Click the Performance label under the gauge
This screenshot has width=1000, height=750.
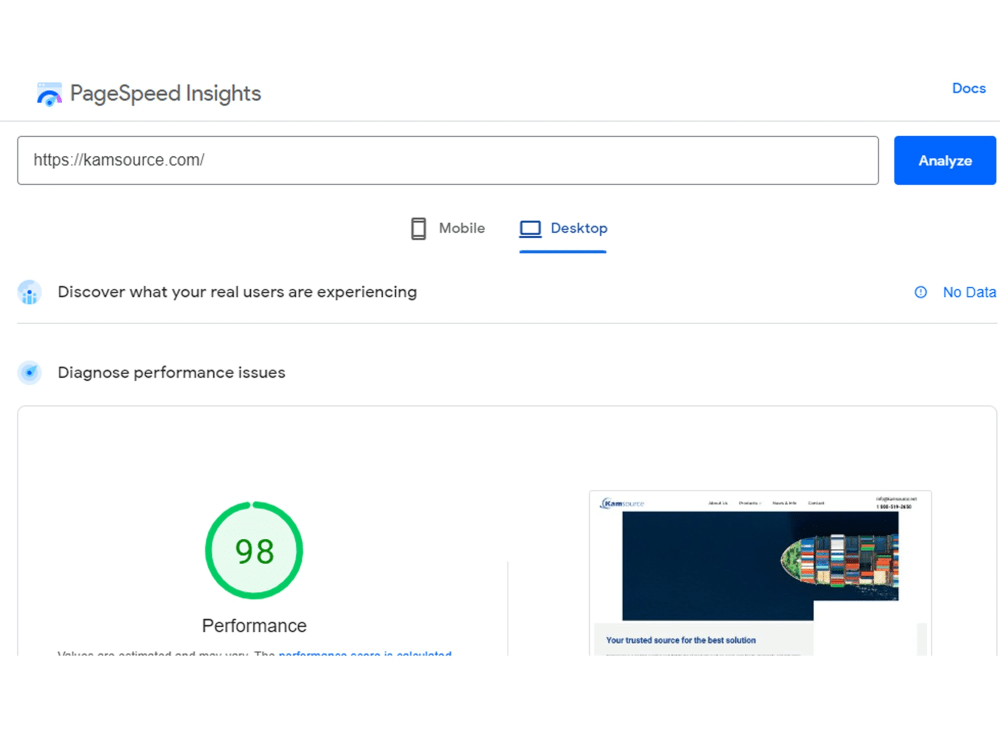[x=254, y=626]
